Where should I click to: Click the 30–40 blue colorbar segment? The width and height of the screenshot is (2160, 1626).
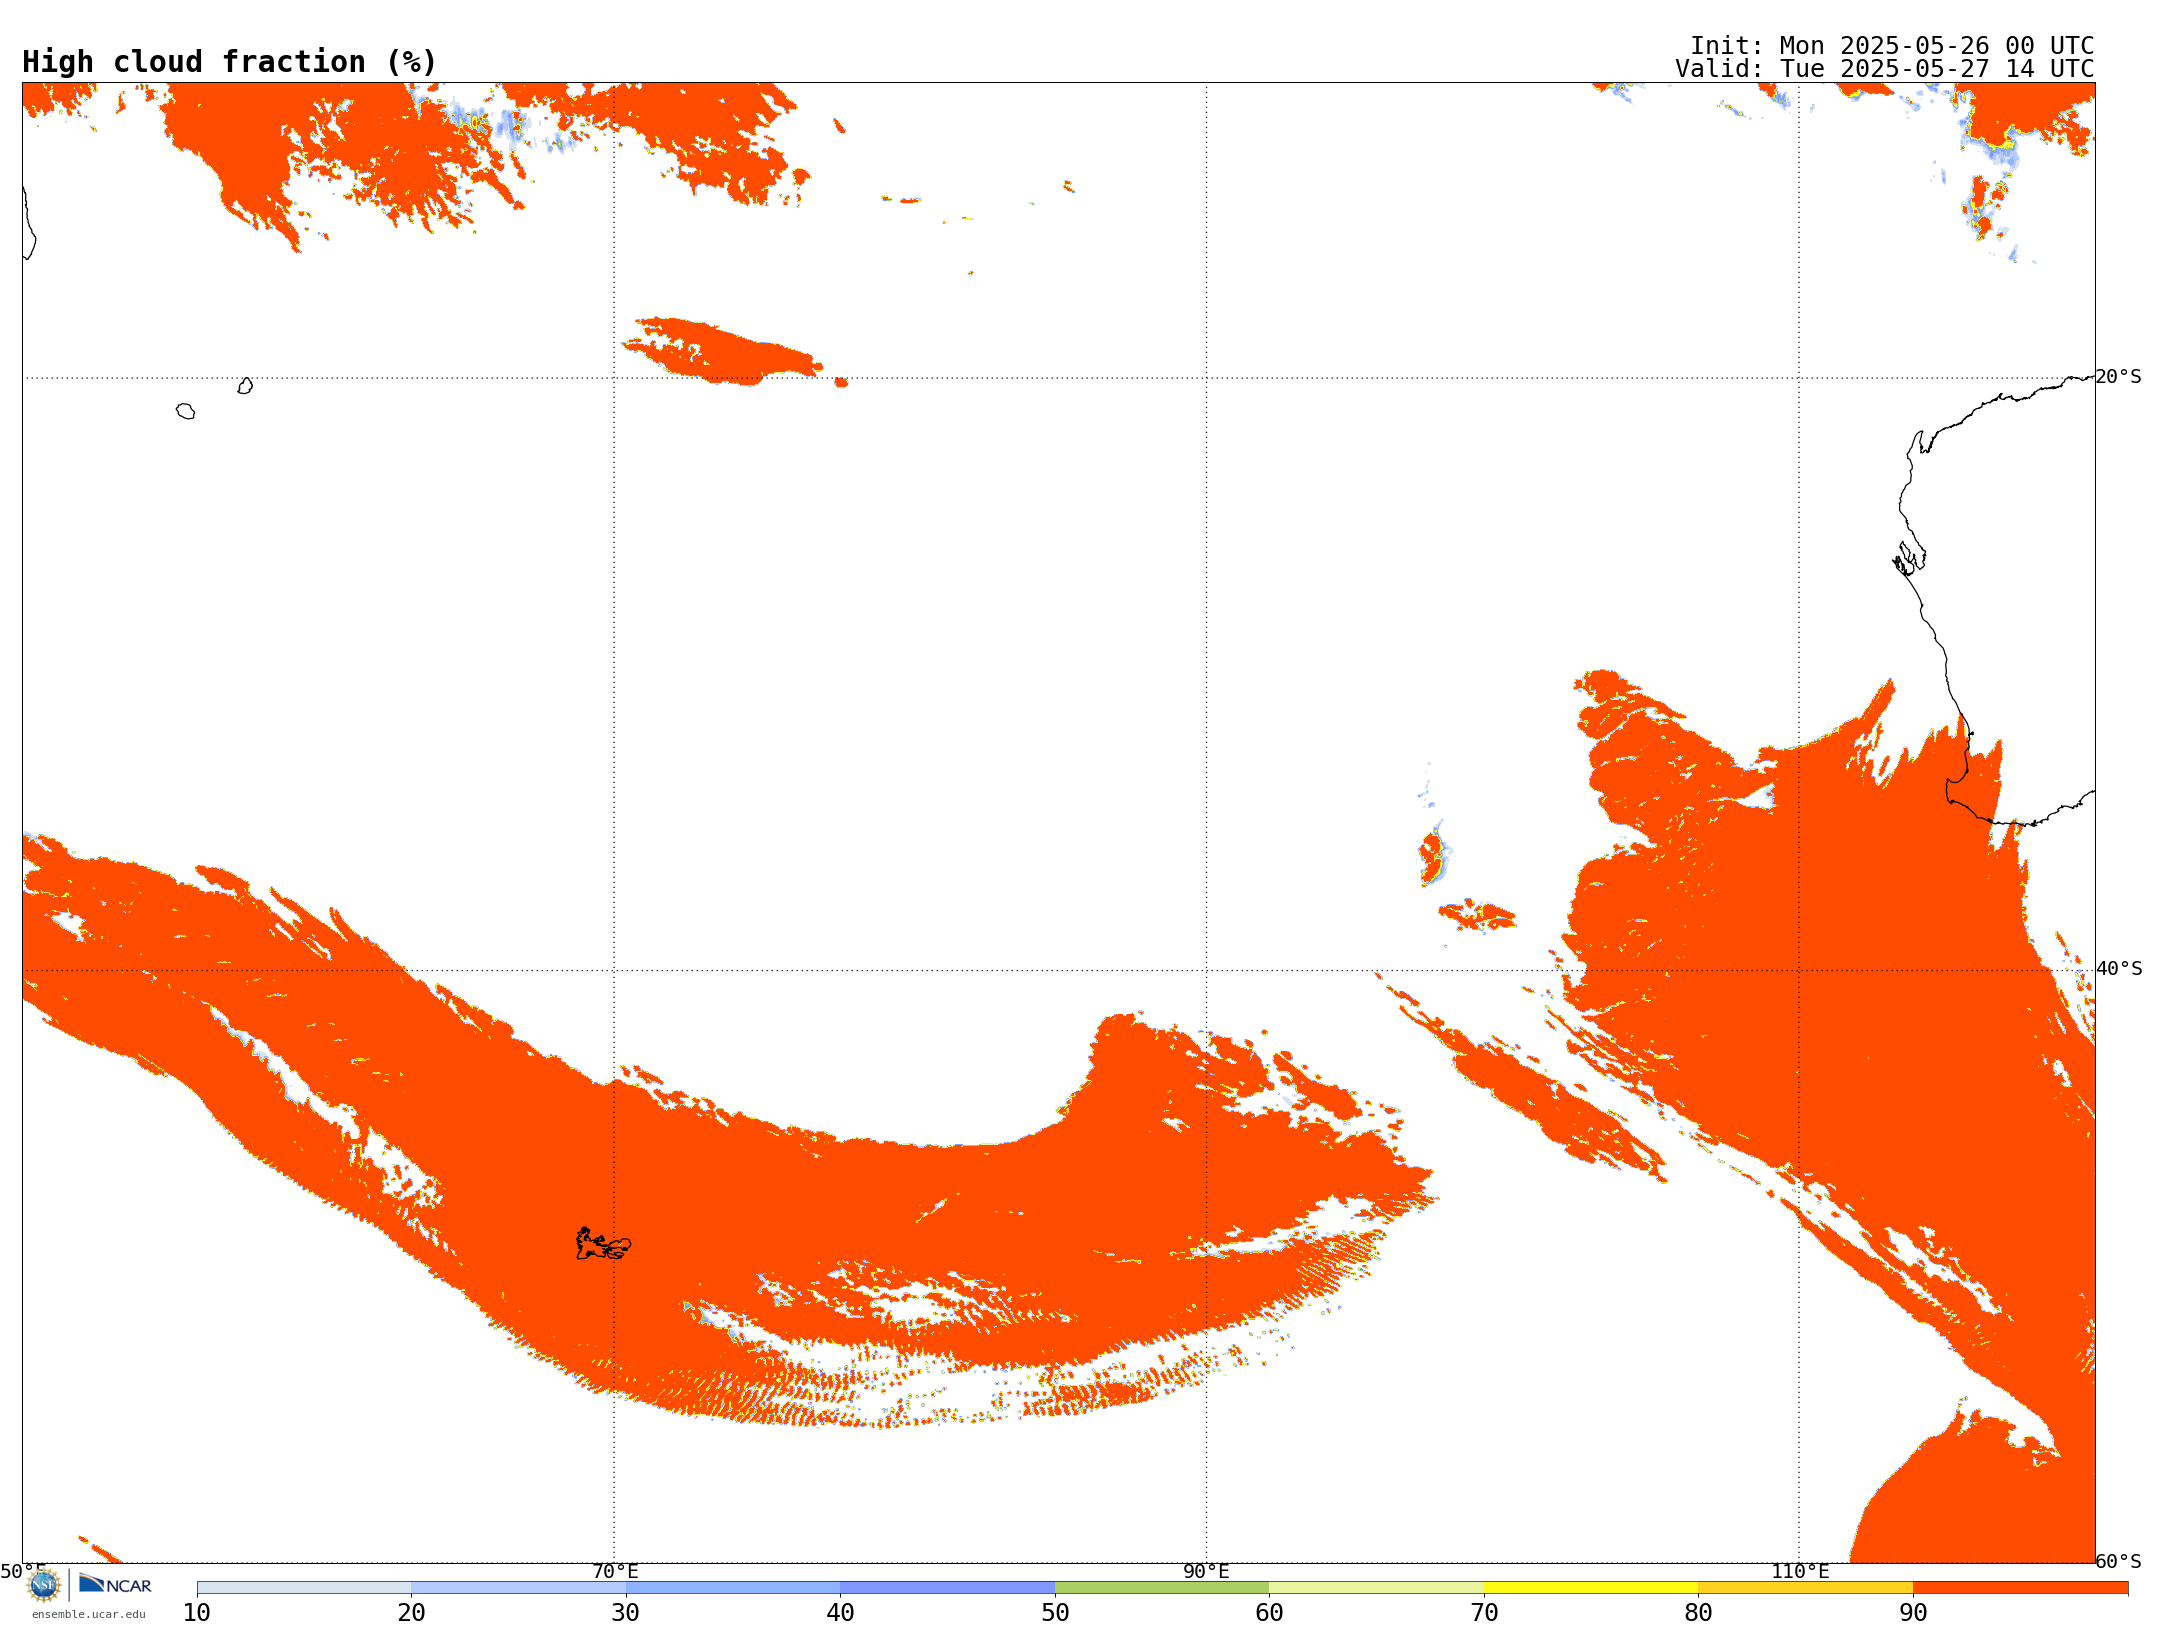pos(733,1588)
